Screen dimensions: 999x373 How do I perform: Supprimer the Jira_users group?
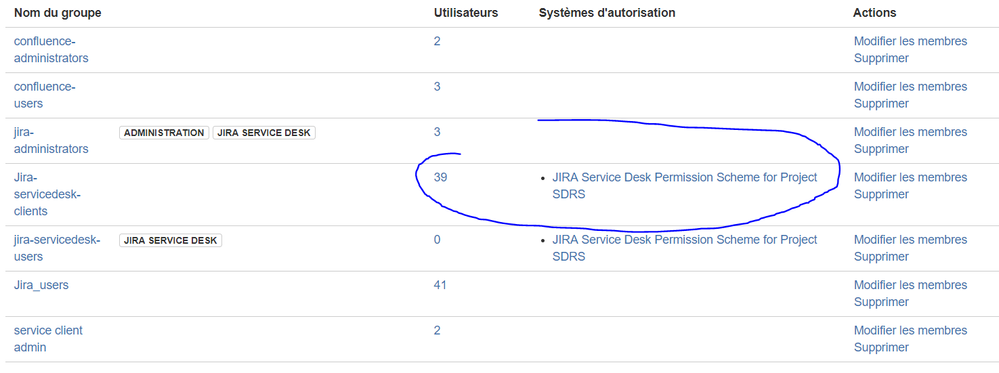point(881,302)
